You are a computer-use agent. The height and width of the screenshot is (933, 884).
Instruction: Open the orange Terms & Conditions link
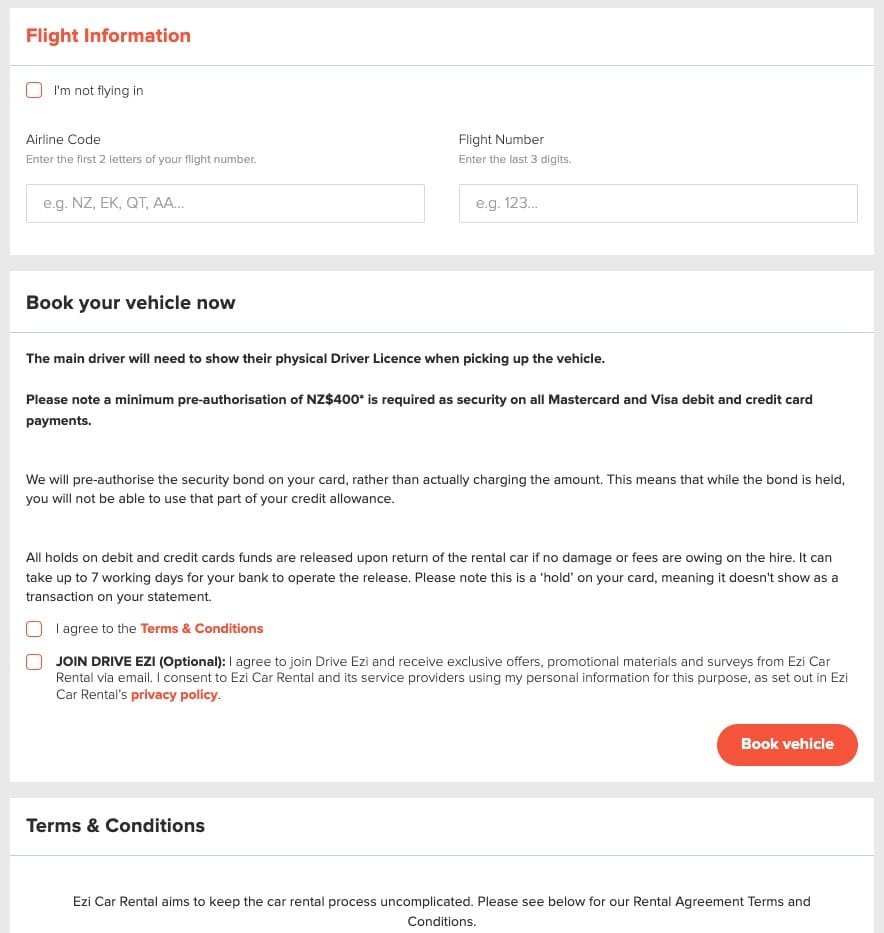(x=201, y=629)
